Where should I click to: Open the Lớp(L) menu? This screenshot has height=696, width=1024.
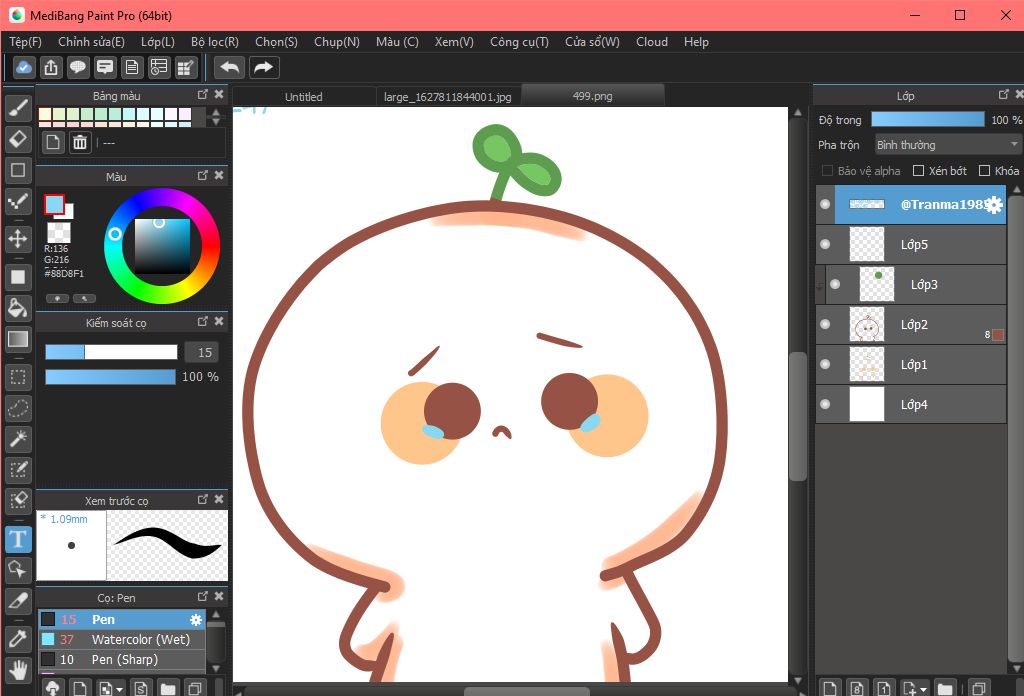157,42
